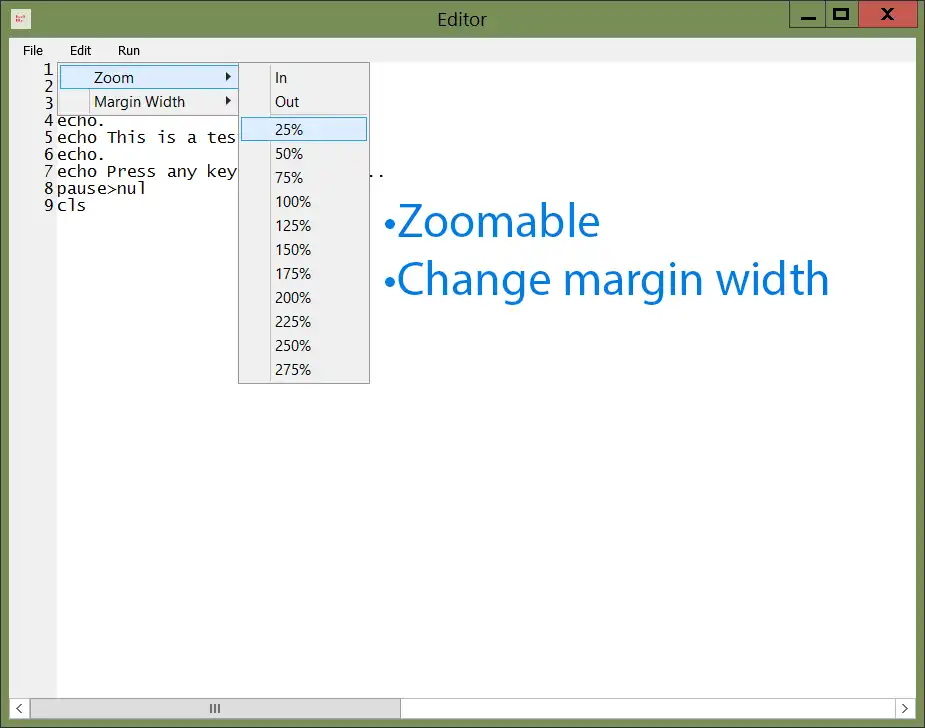Open the Edit menu

(x=80, y=51)
